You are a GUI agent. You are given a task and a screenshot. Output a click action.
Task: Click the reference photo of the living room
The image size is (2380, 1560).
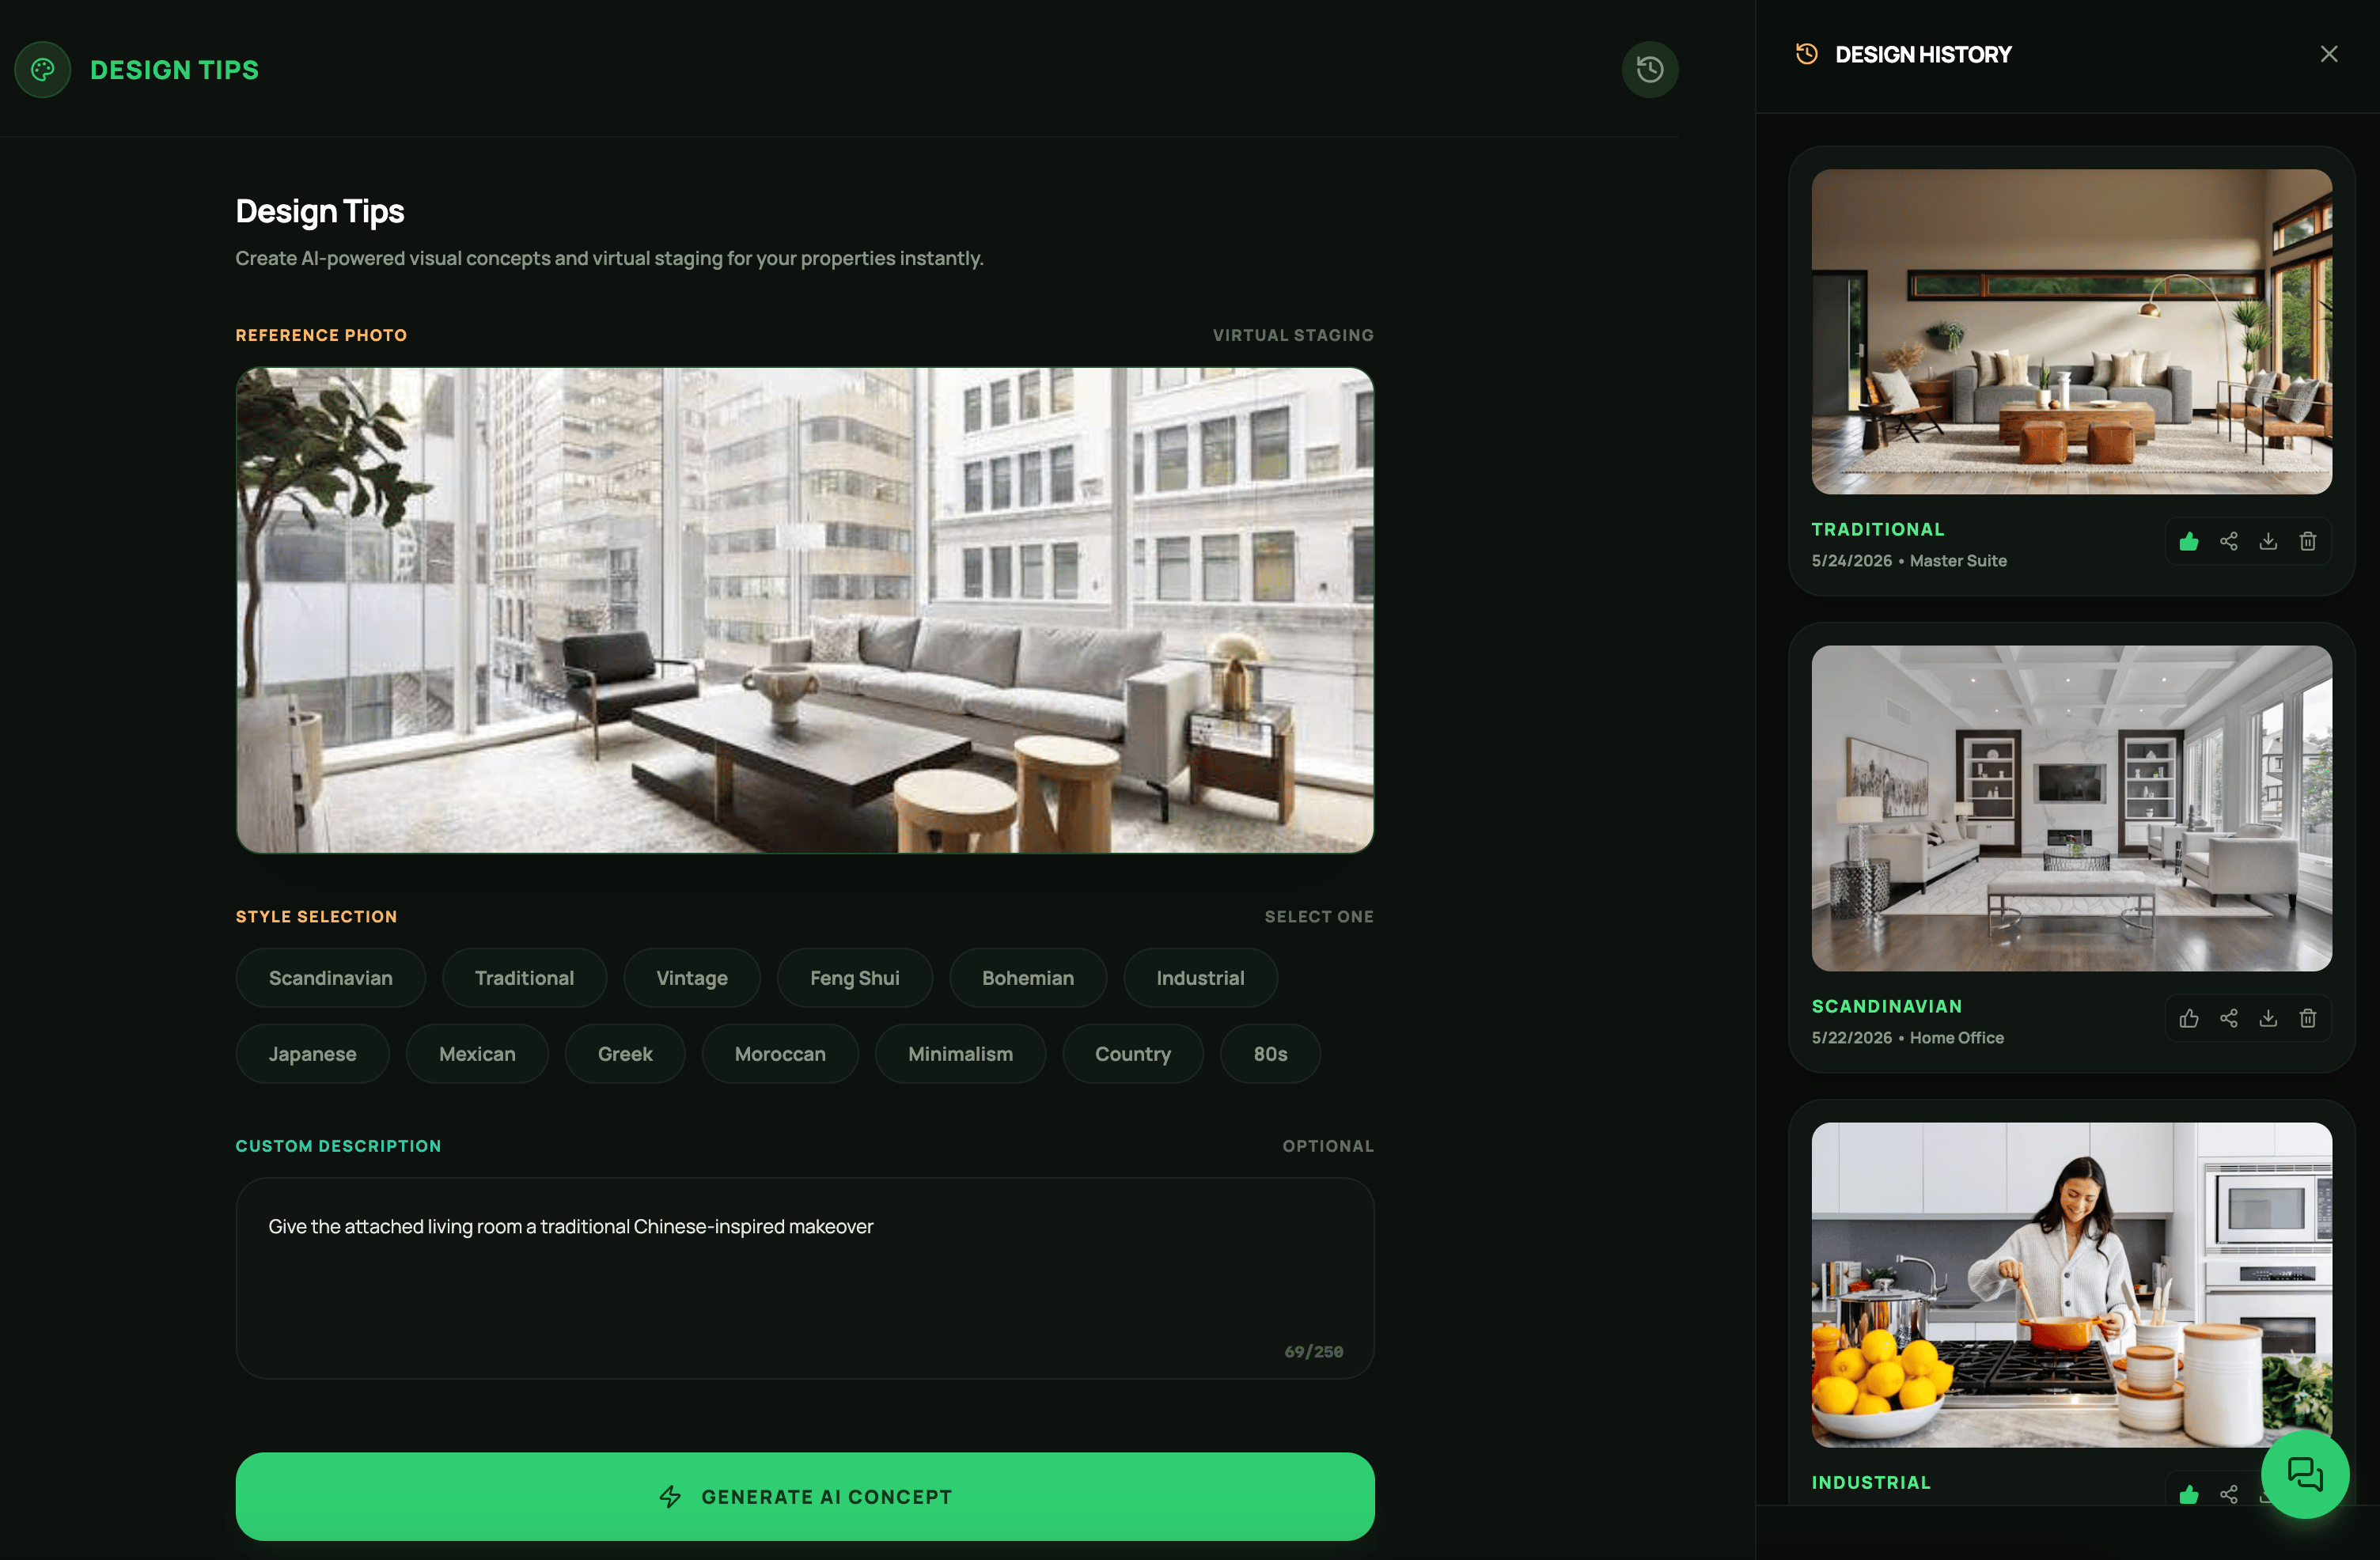(804, 610)
